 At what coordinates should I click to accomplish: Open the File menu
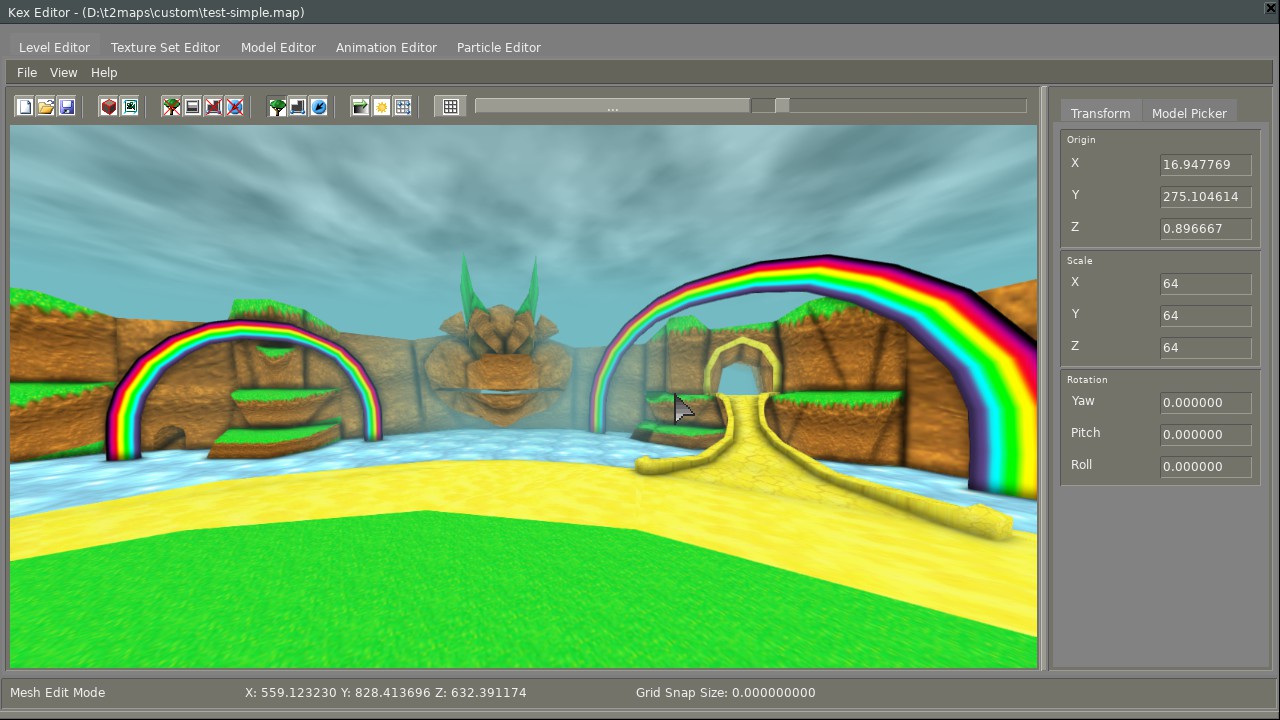pyautogui.click(x=27, y=73)
